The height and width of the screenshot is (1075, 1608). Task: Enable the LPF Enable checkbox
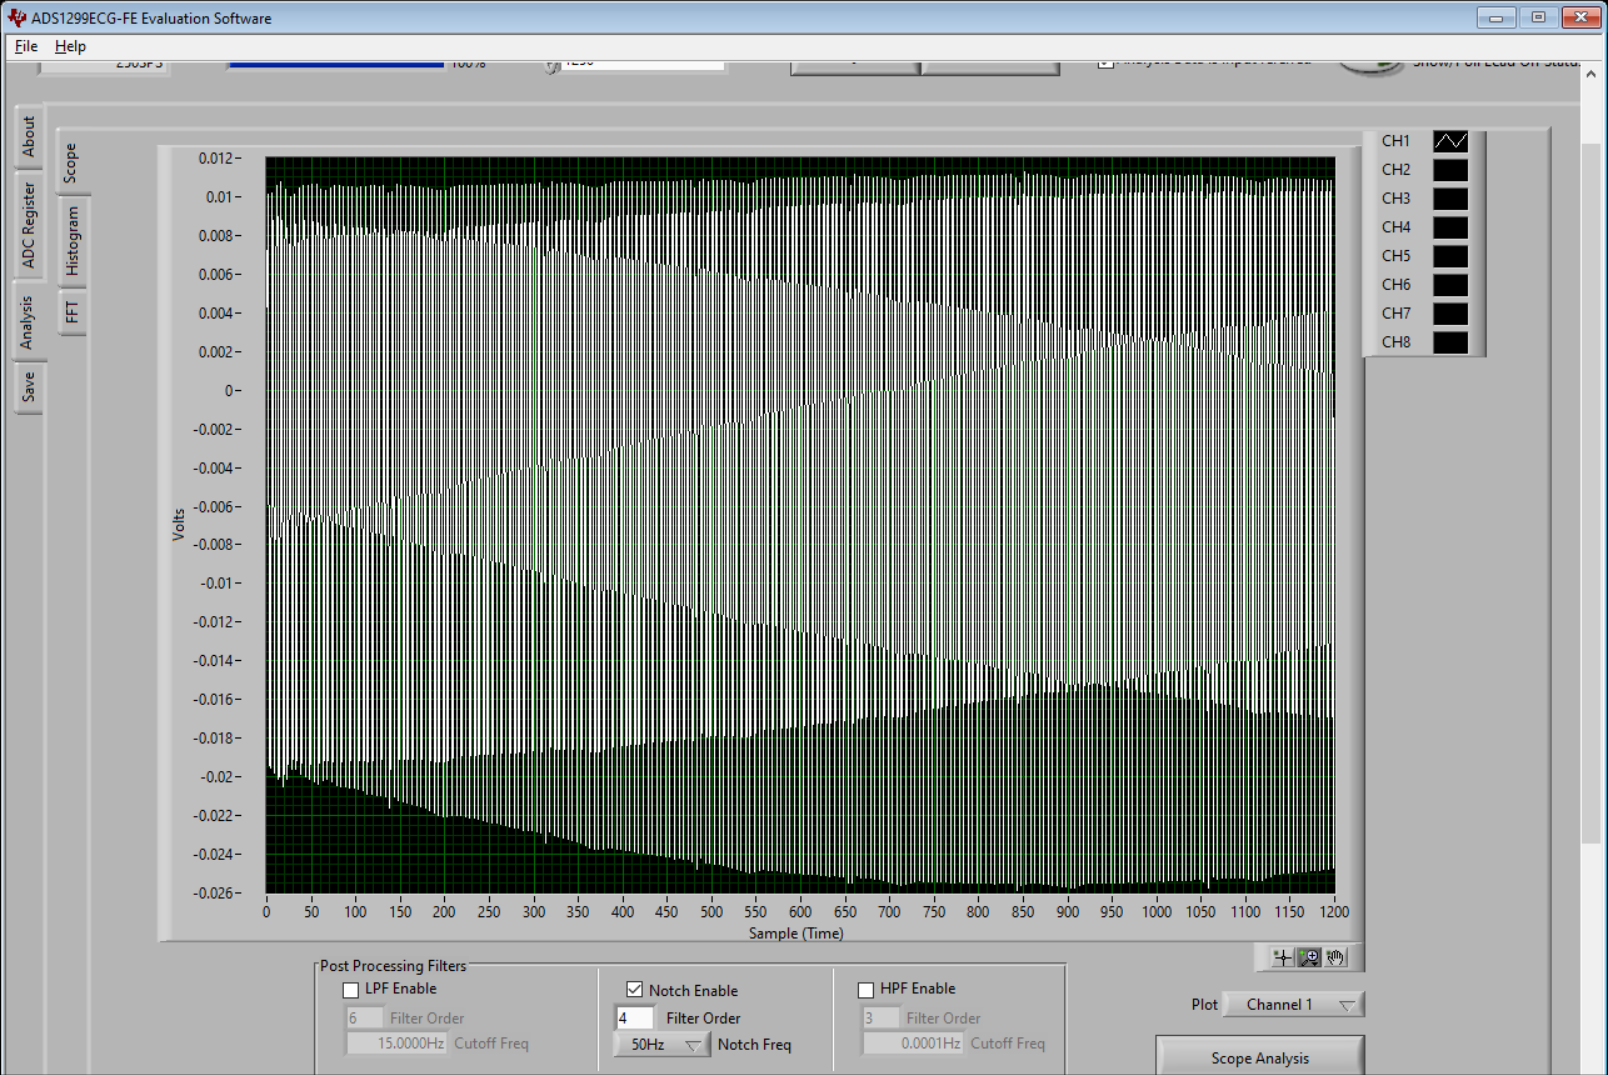[351, 990]
